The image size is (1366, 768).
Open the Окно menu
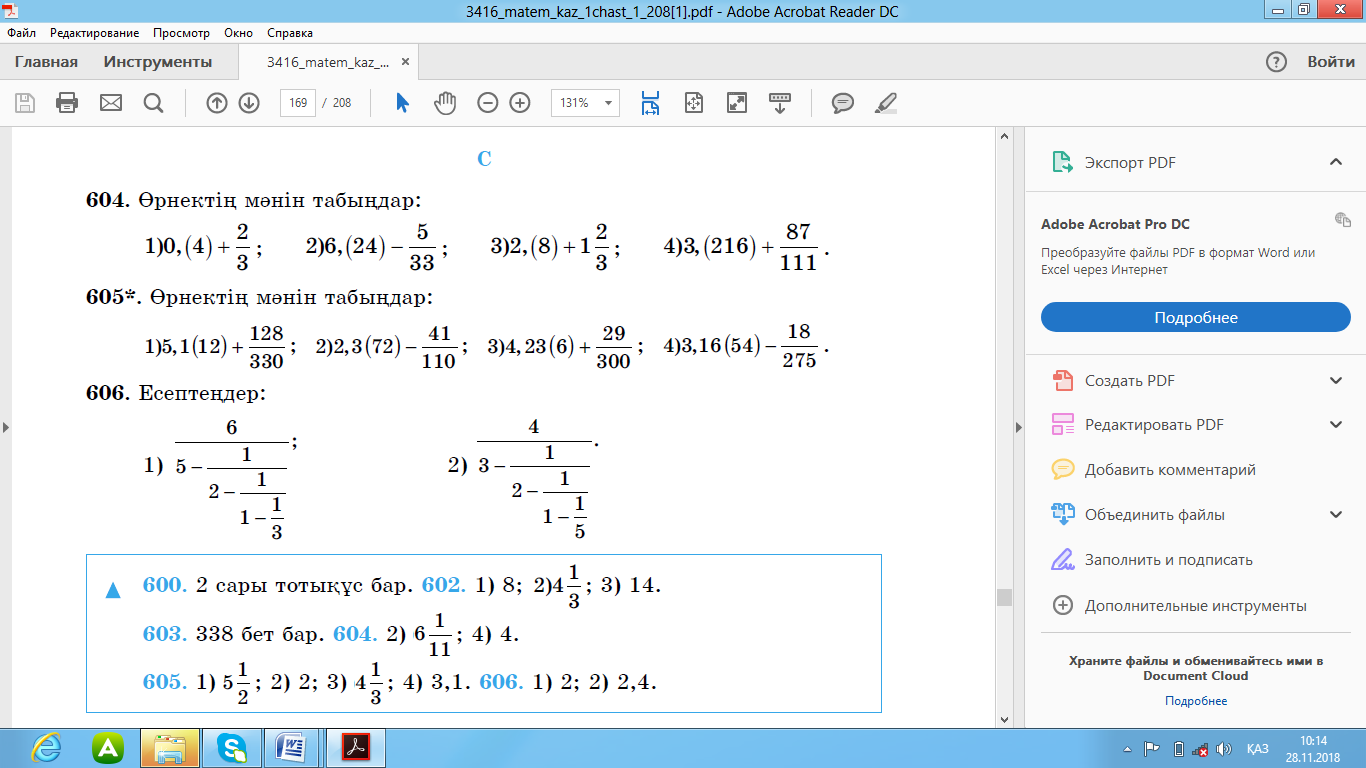238,33
